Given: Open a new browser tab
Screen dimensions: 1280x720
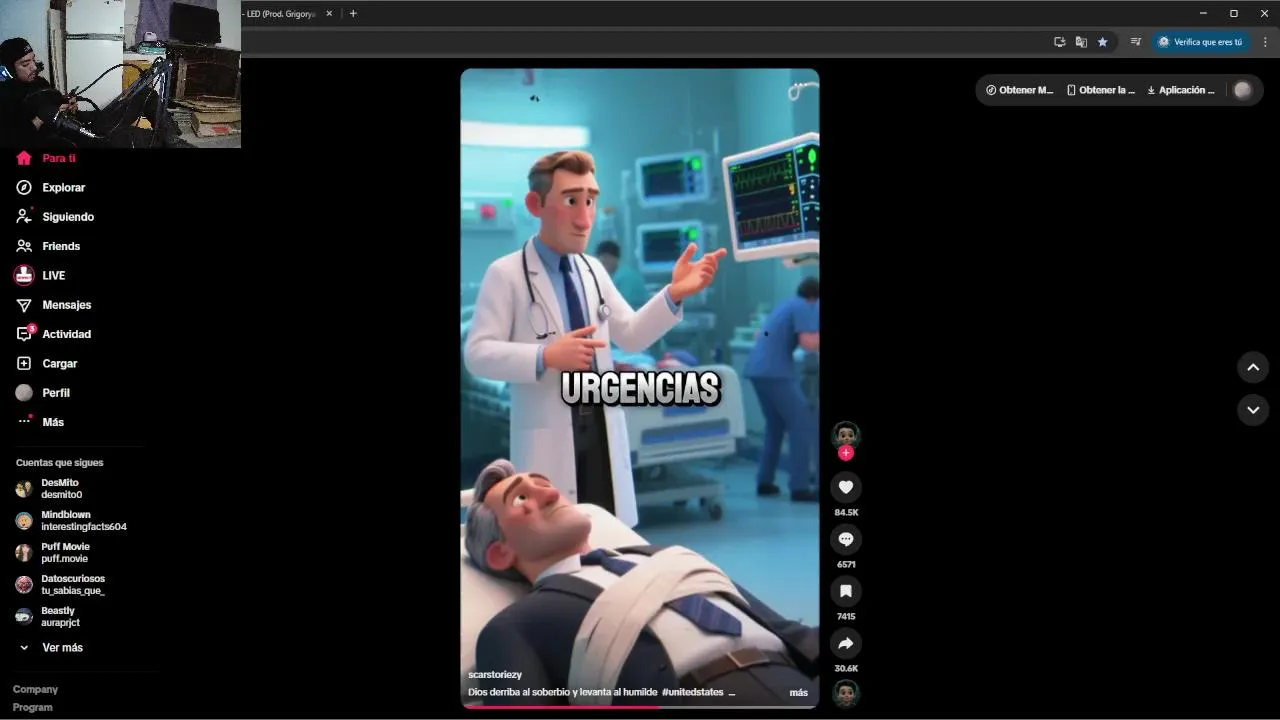Looking at the screenshot, I should [353, 14].
